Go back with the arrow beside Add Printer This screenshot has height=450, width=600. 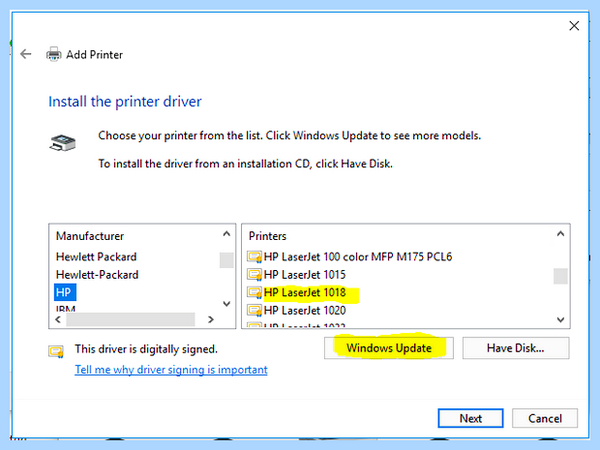pos(26,54)
